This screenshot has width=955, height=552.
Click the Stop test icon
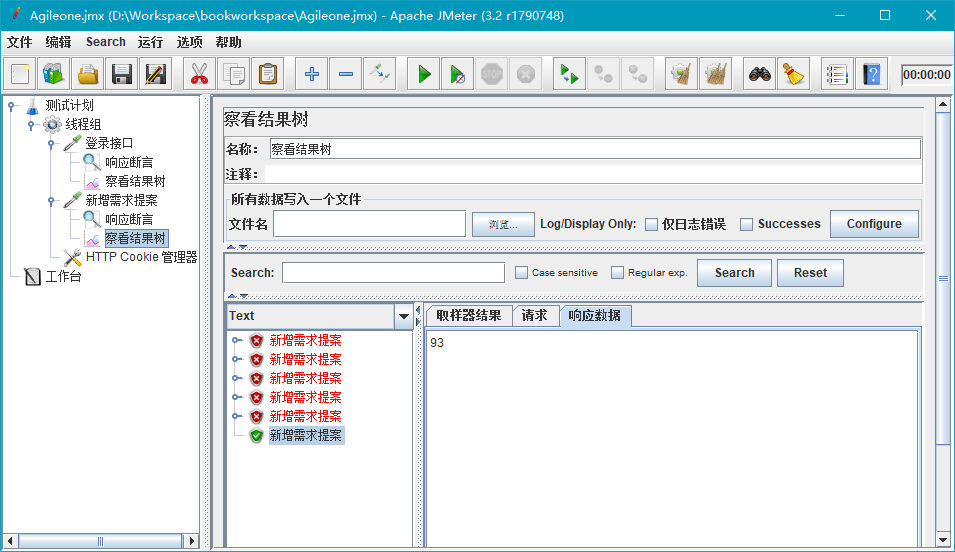click(x=492, y=74)
